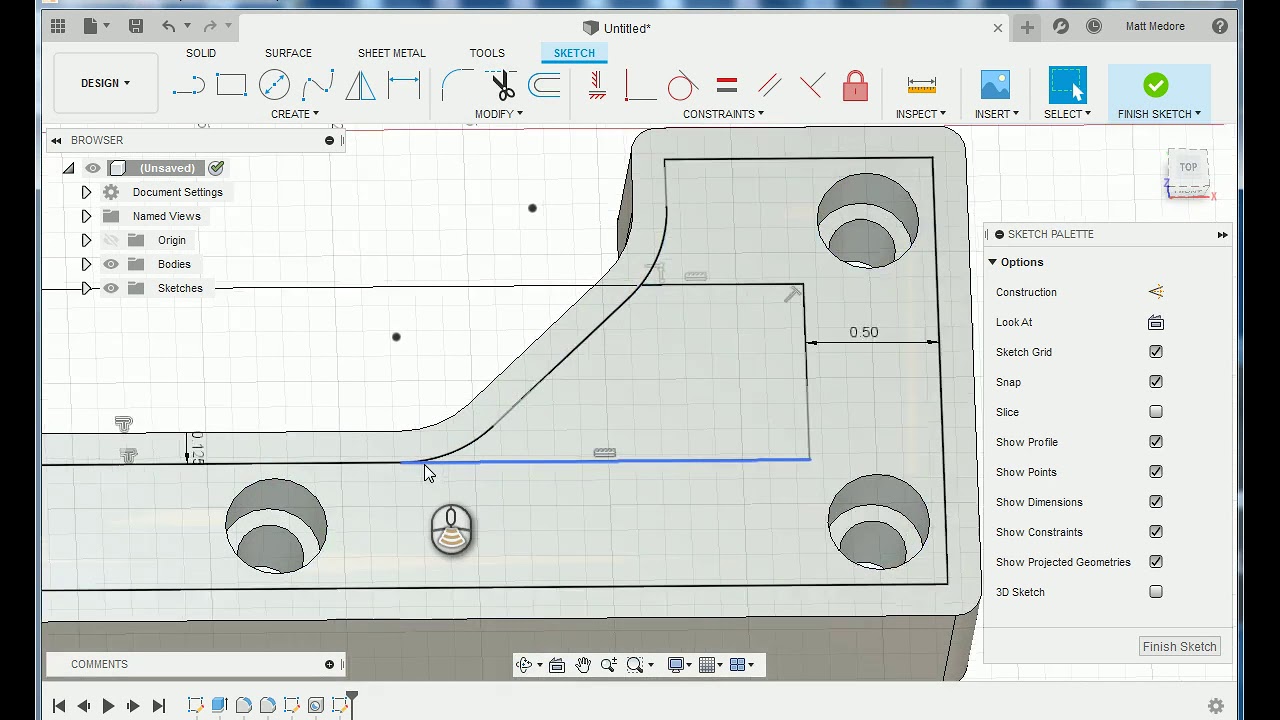Select the Fillet tool in Modify

coord(457,86)
